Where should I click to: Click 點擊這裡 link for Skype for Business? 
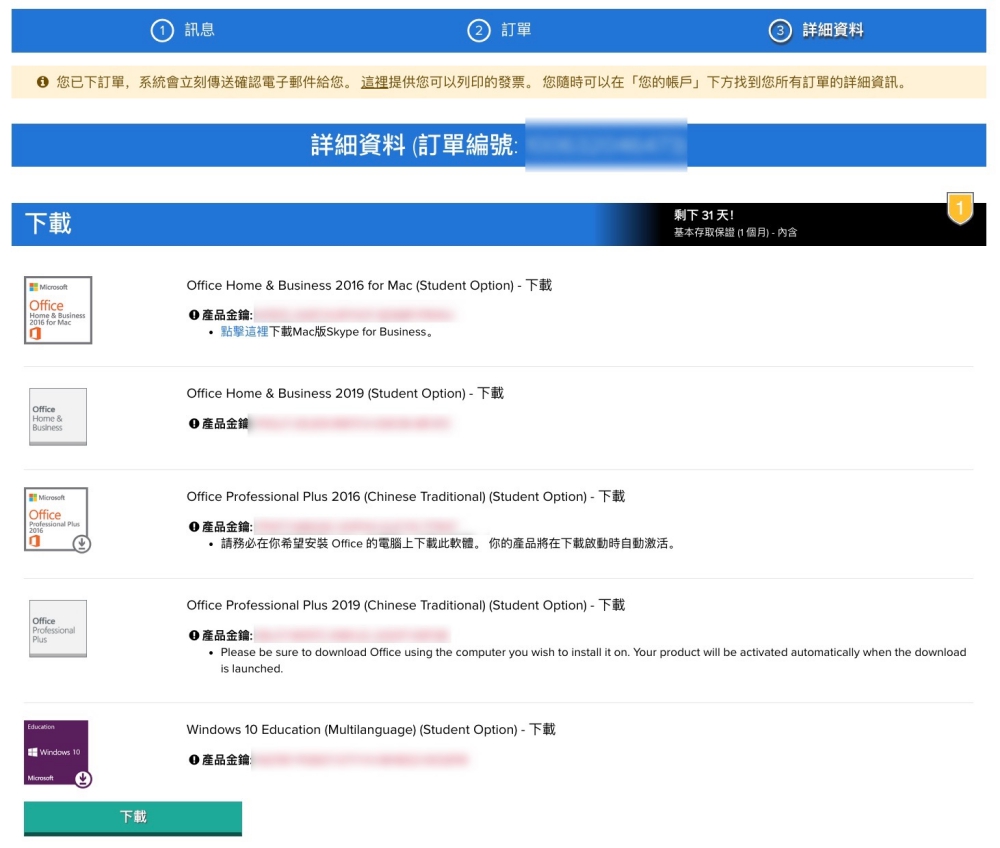(244, 332)
